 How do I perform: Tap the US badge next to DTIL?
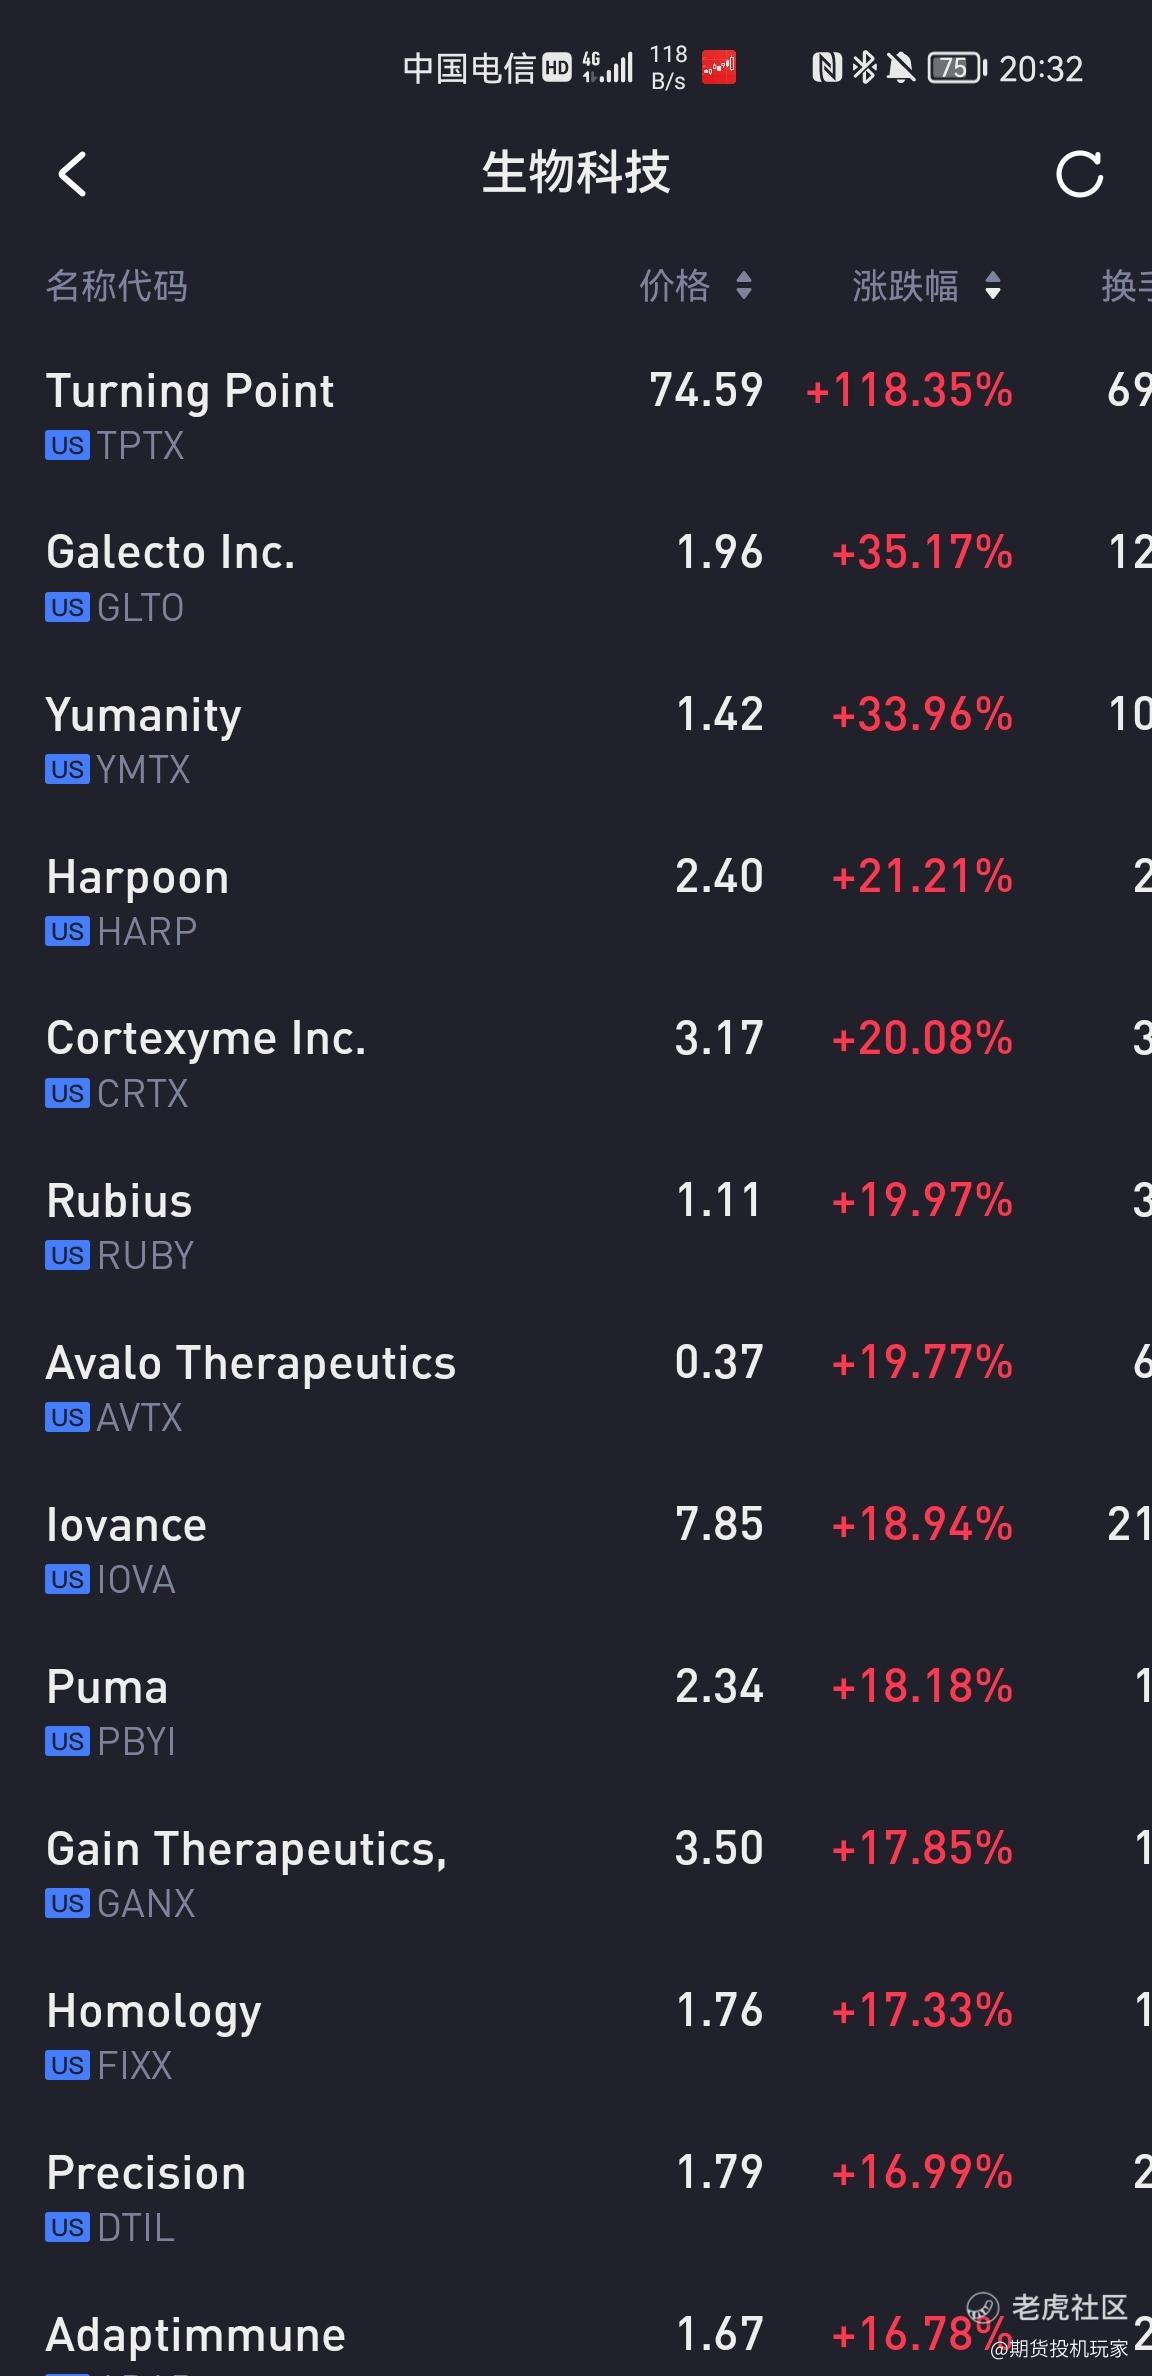pyautogui.click(x=67, y=2228)
